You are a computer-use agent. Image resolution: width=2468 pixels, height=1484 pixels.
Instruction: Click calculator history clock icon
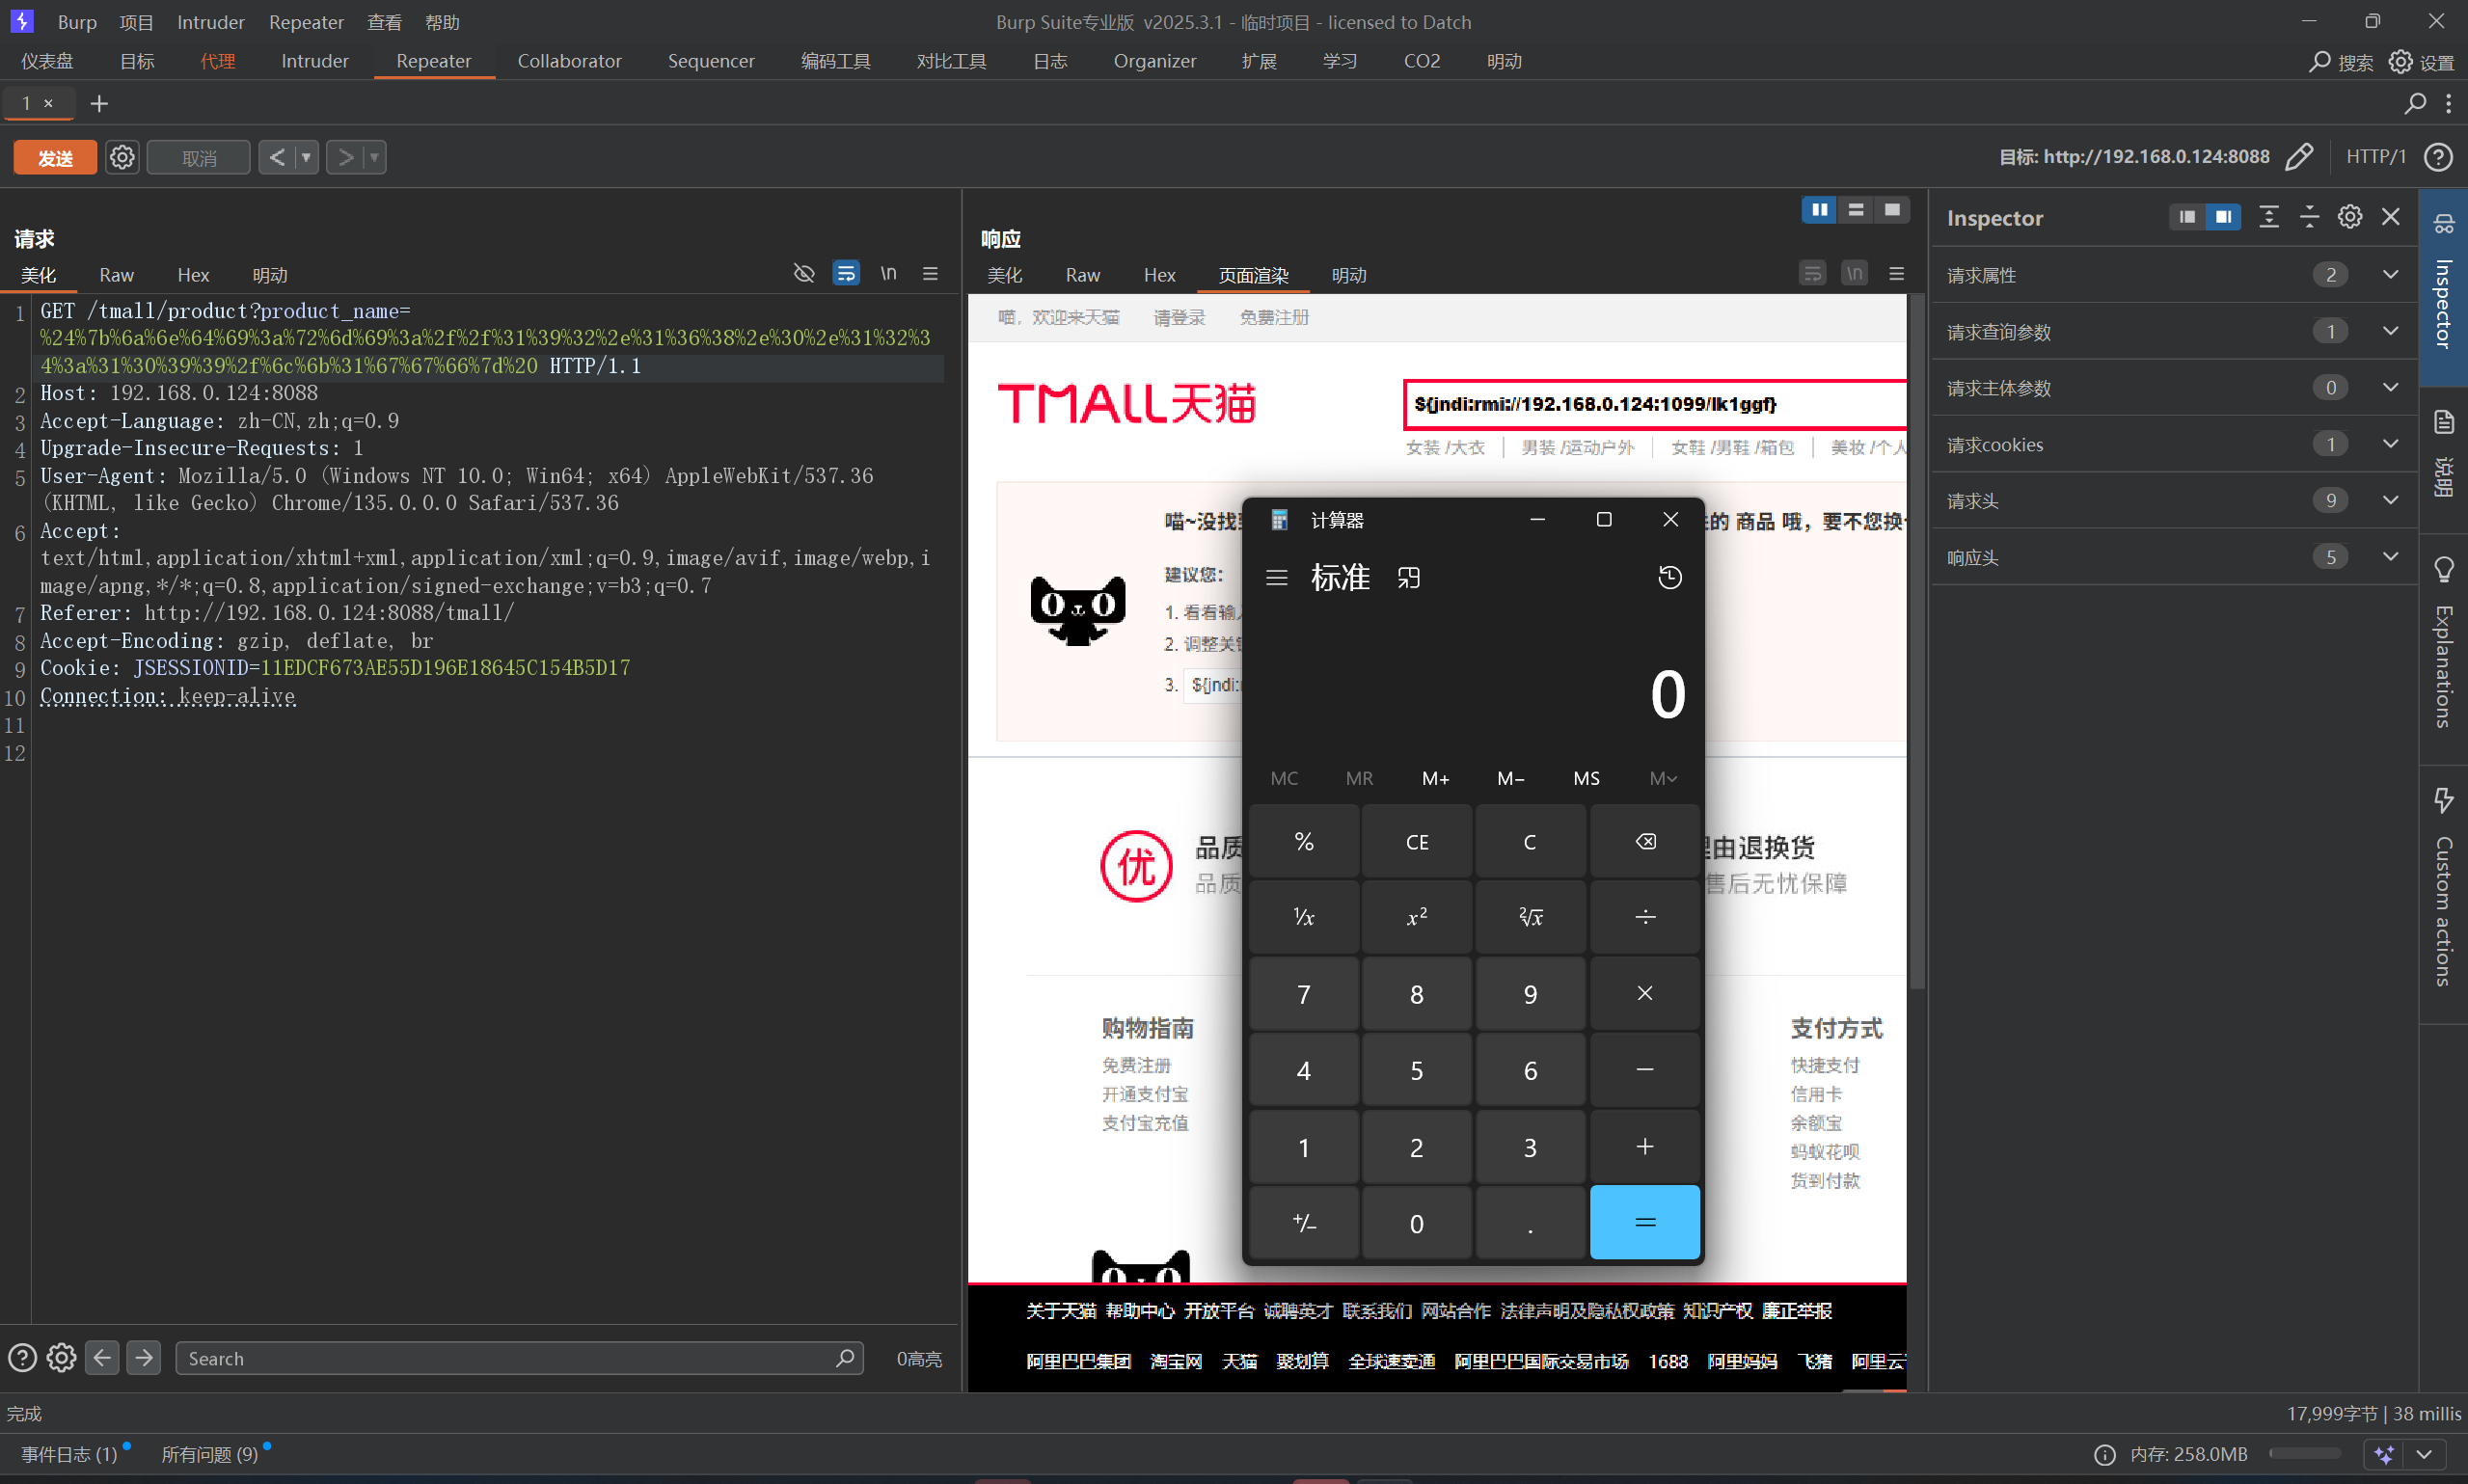[x=1669, y=577]
